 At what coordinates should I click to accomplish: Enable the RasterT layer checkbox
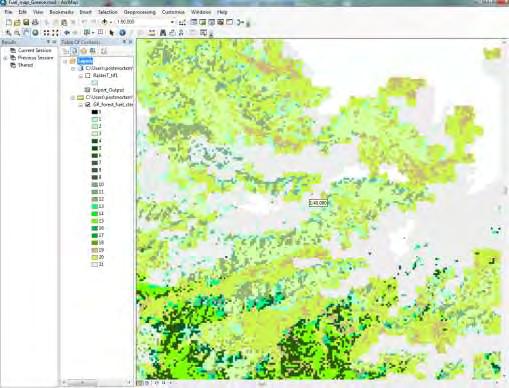click(x=88, y=76)
